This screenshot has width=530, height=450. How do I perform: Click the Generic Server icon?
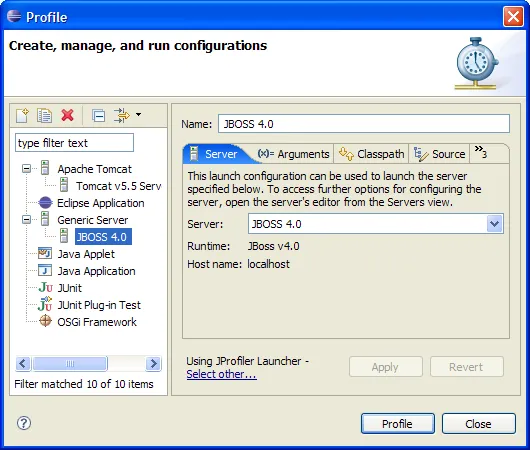pos(45,219)
